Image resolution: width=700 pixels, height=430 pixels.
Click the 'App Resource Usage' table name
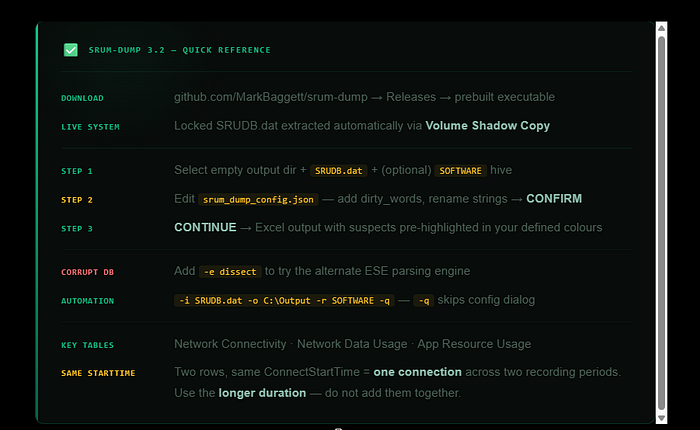(474, 344)
